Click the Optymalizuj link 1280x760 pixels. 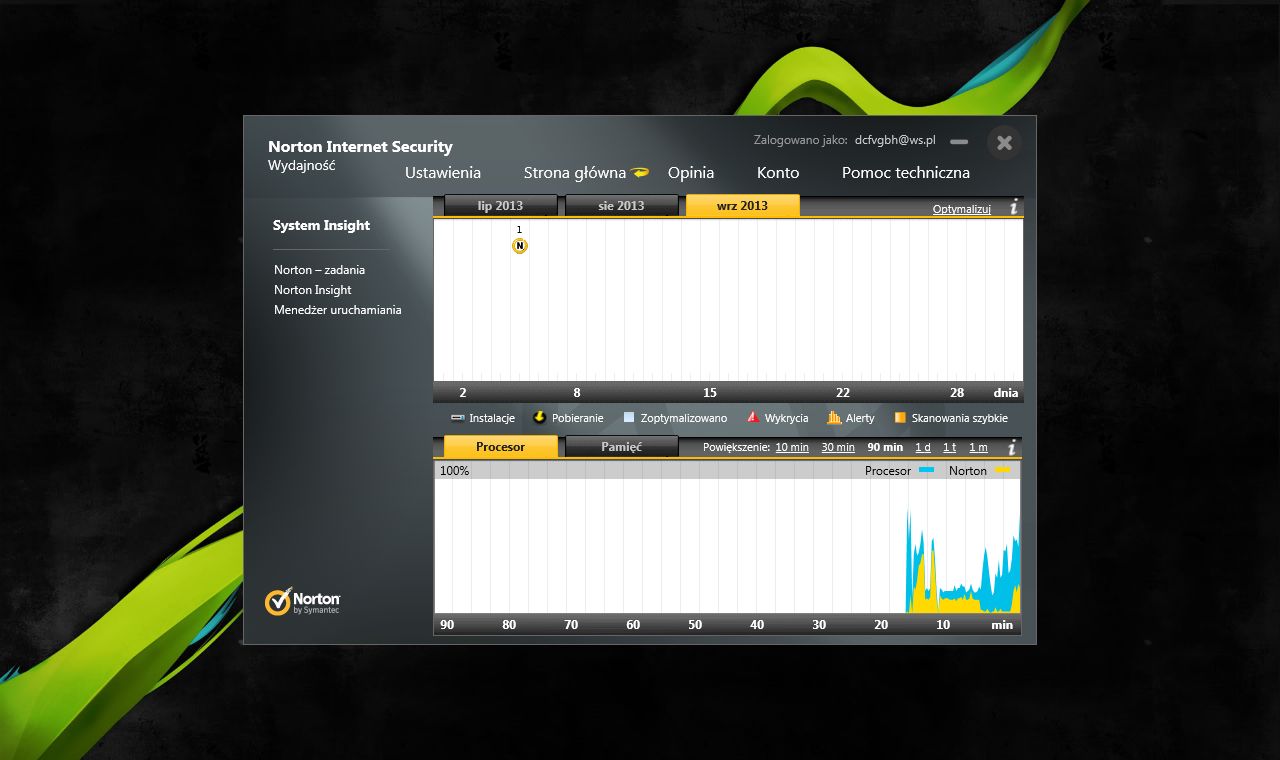coord(961,209)
